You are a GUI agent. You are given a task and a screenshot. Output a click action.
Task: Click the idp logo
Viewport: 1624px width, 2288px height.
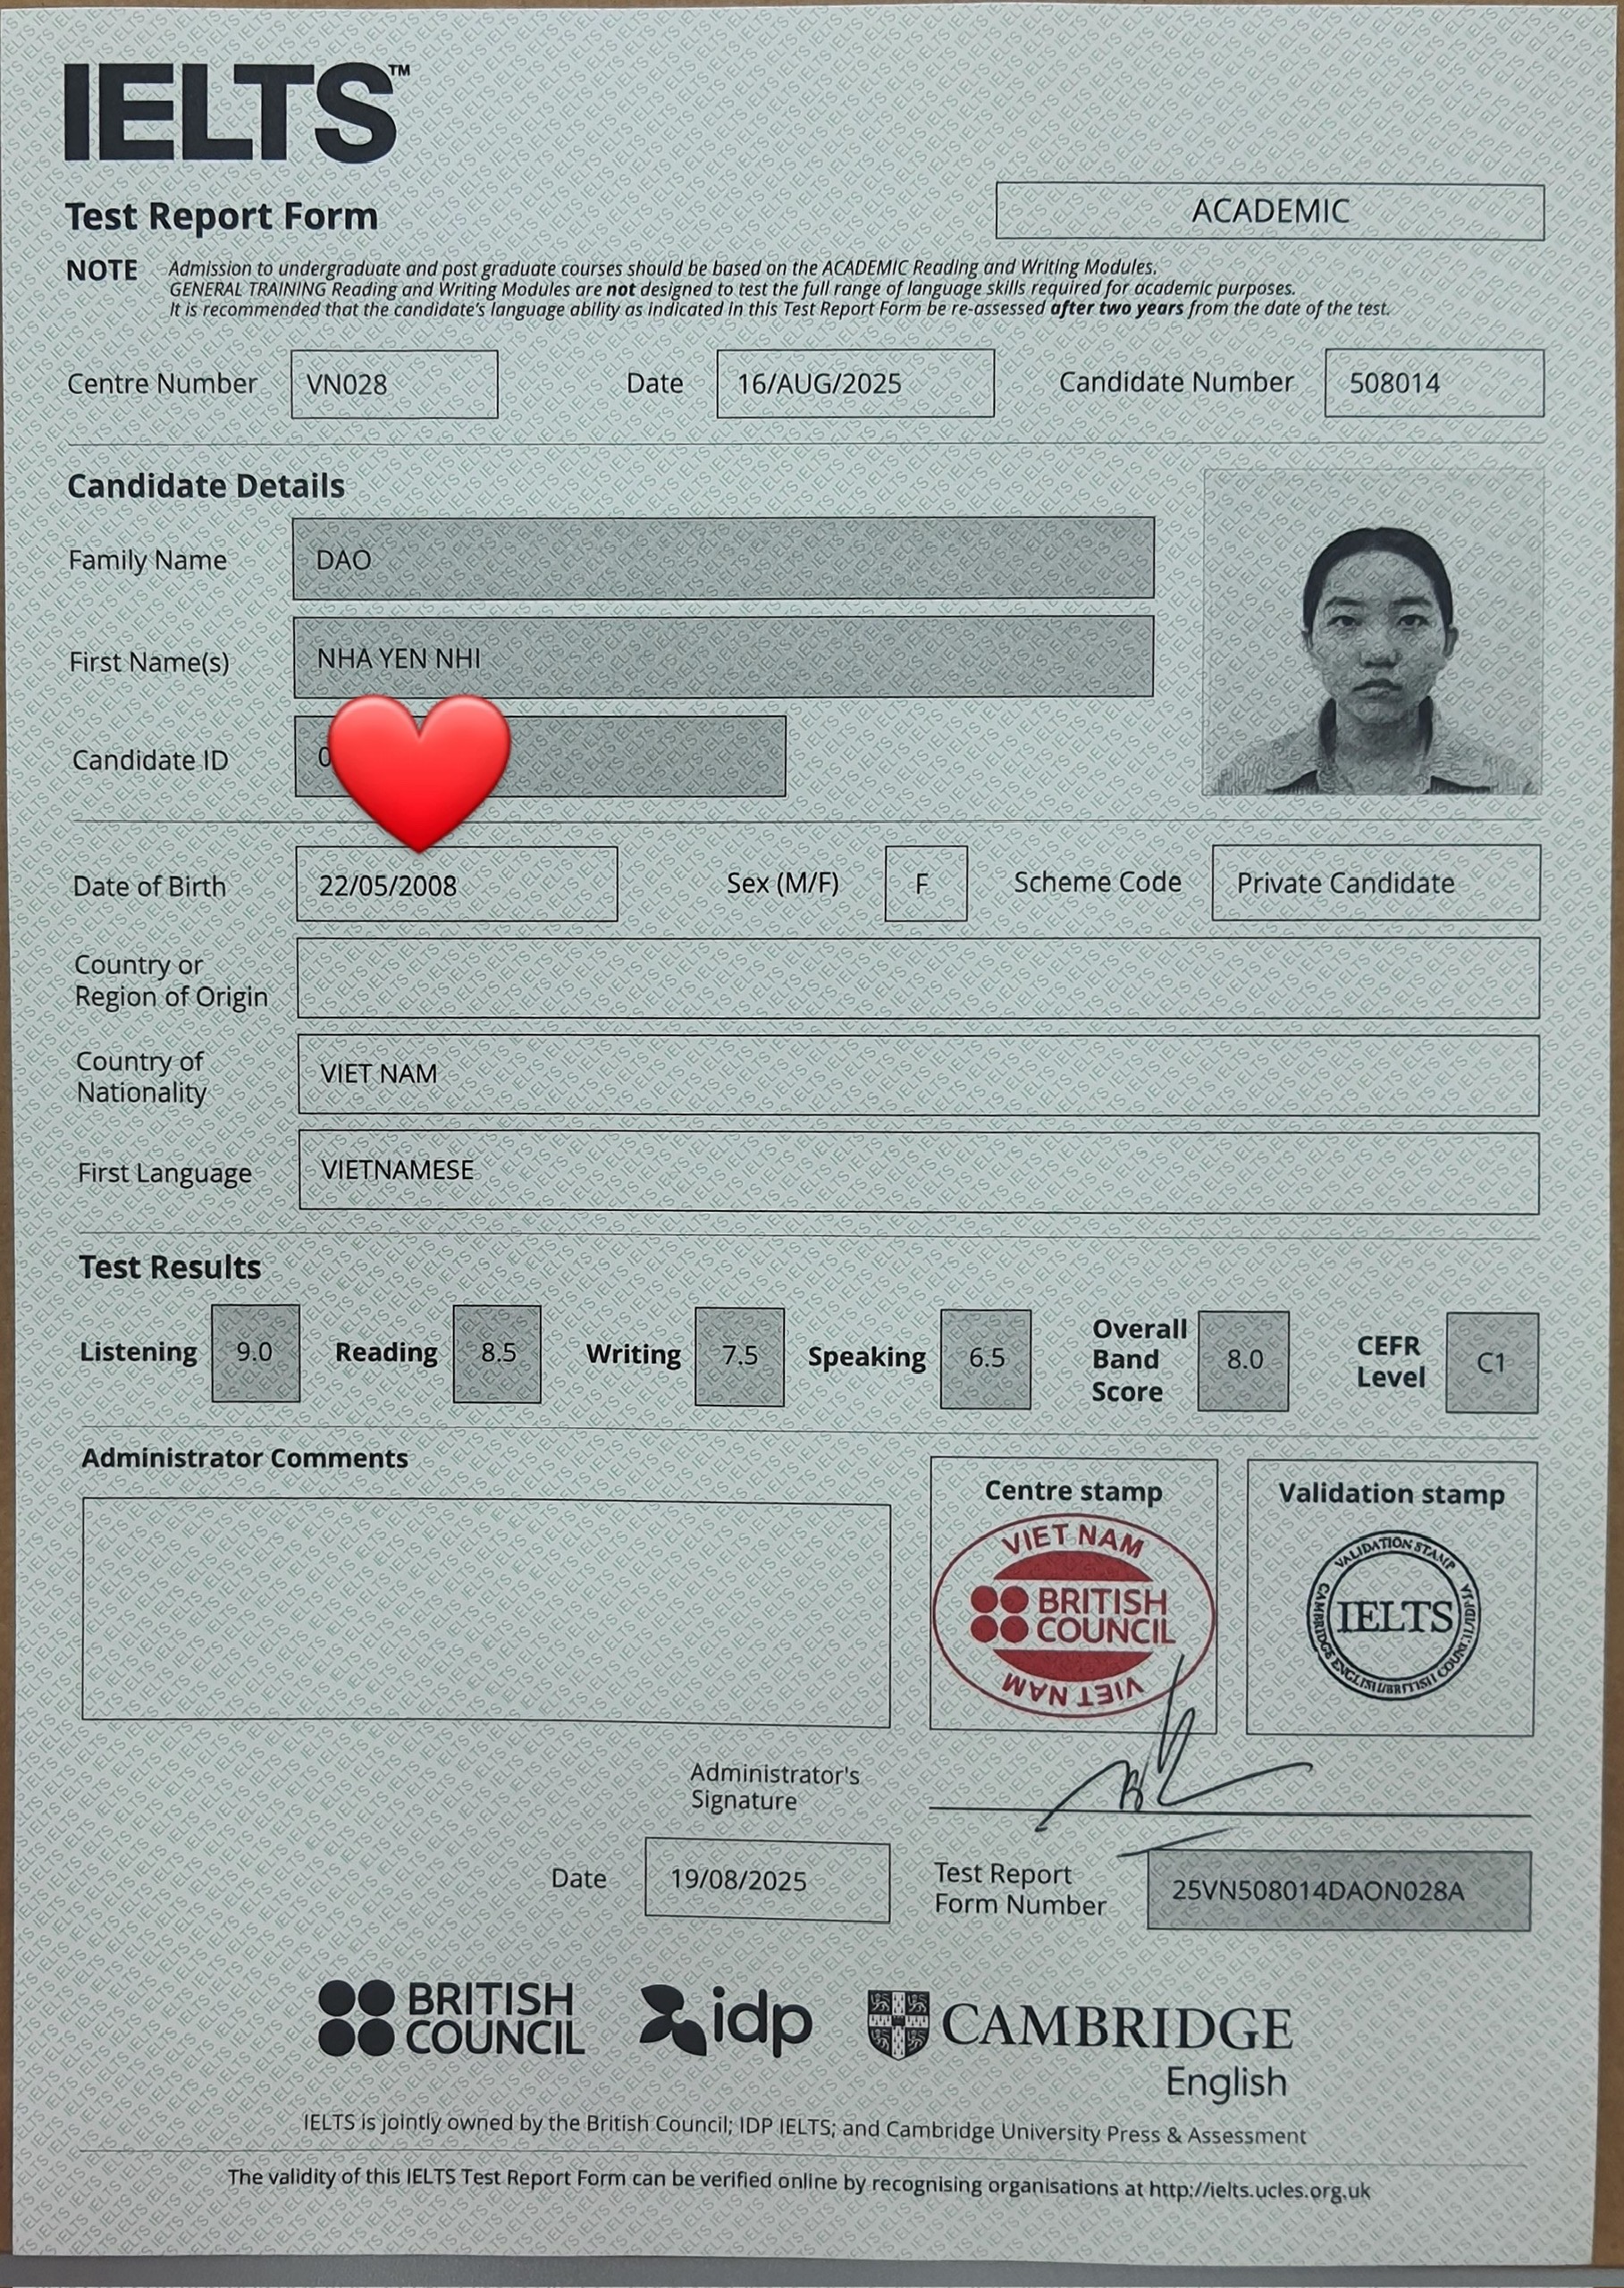tap(726, 2019)
